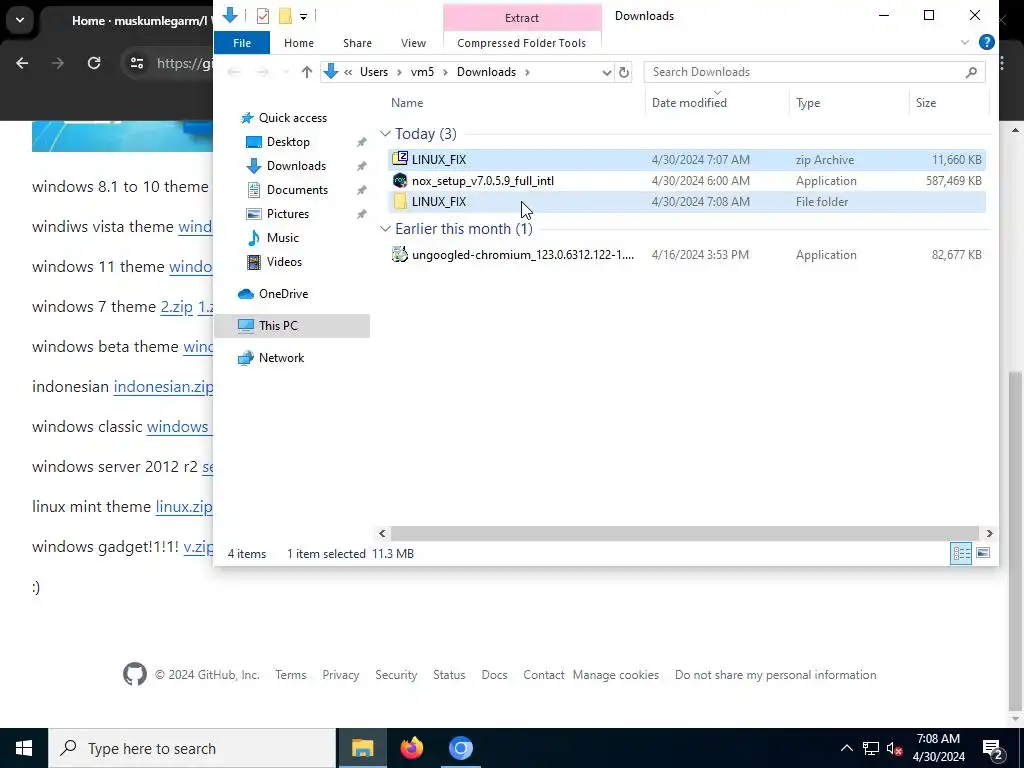Viewport: 1024px width, 768px height.
Task: Expand the breadcrumb chevron after Downloads
Action: 527,72
